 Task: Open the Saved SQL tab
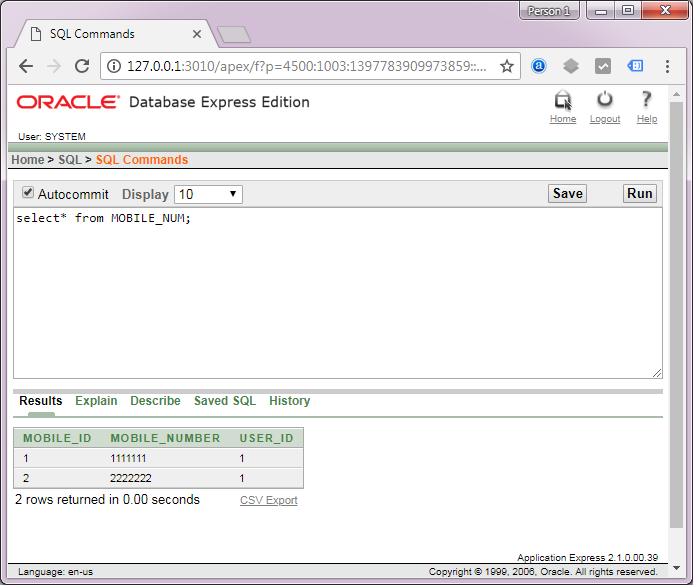pyautogui.click(x=225, y=401)
